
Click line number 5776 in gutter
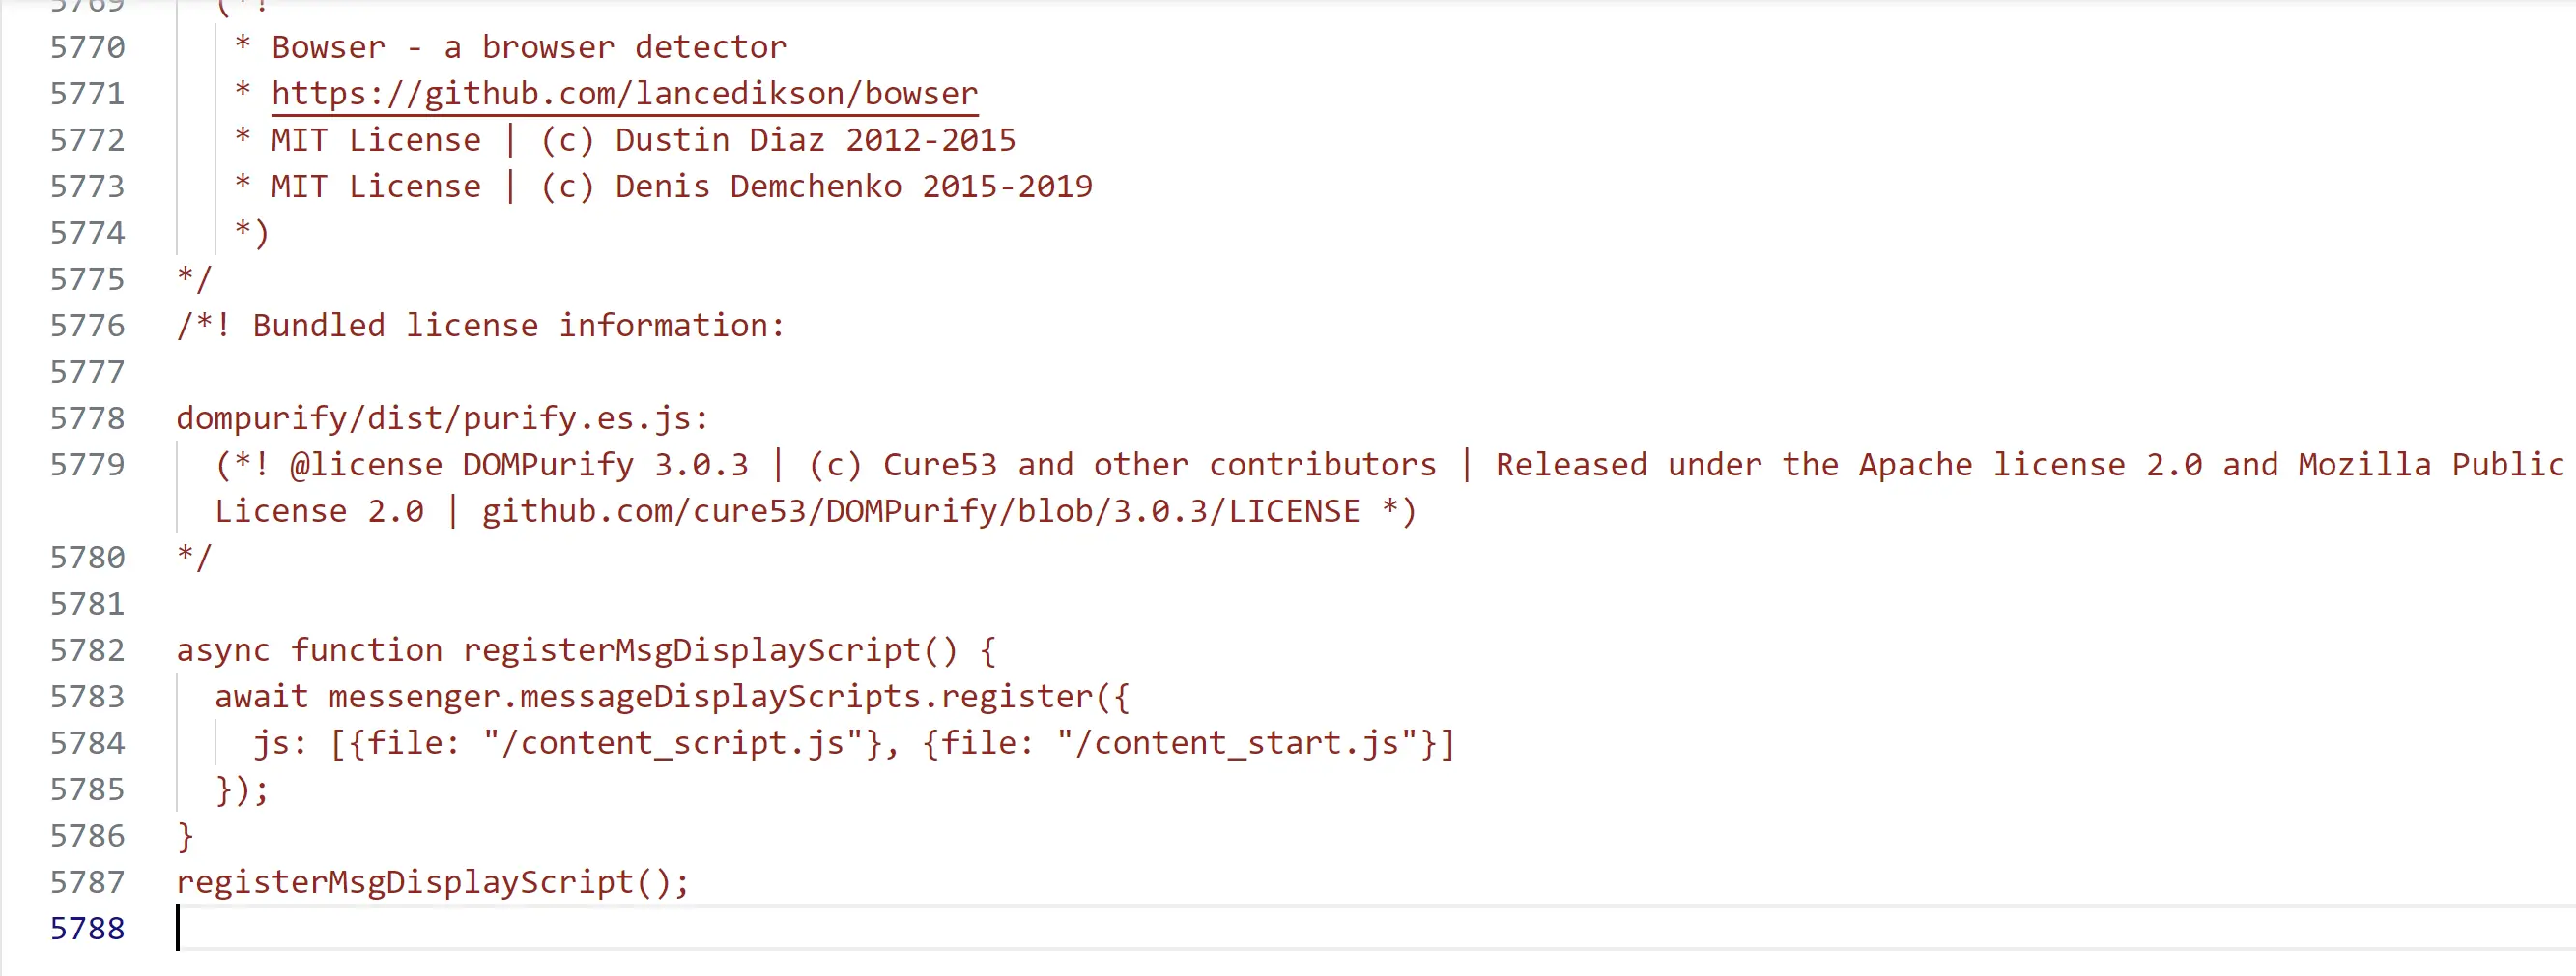[88, 326]
